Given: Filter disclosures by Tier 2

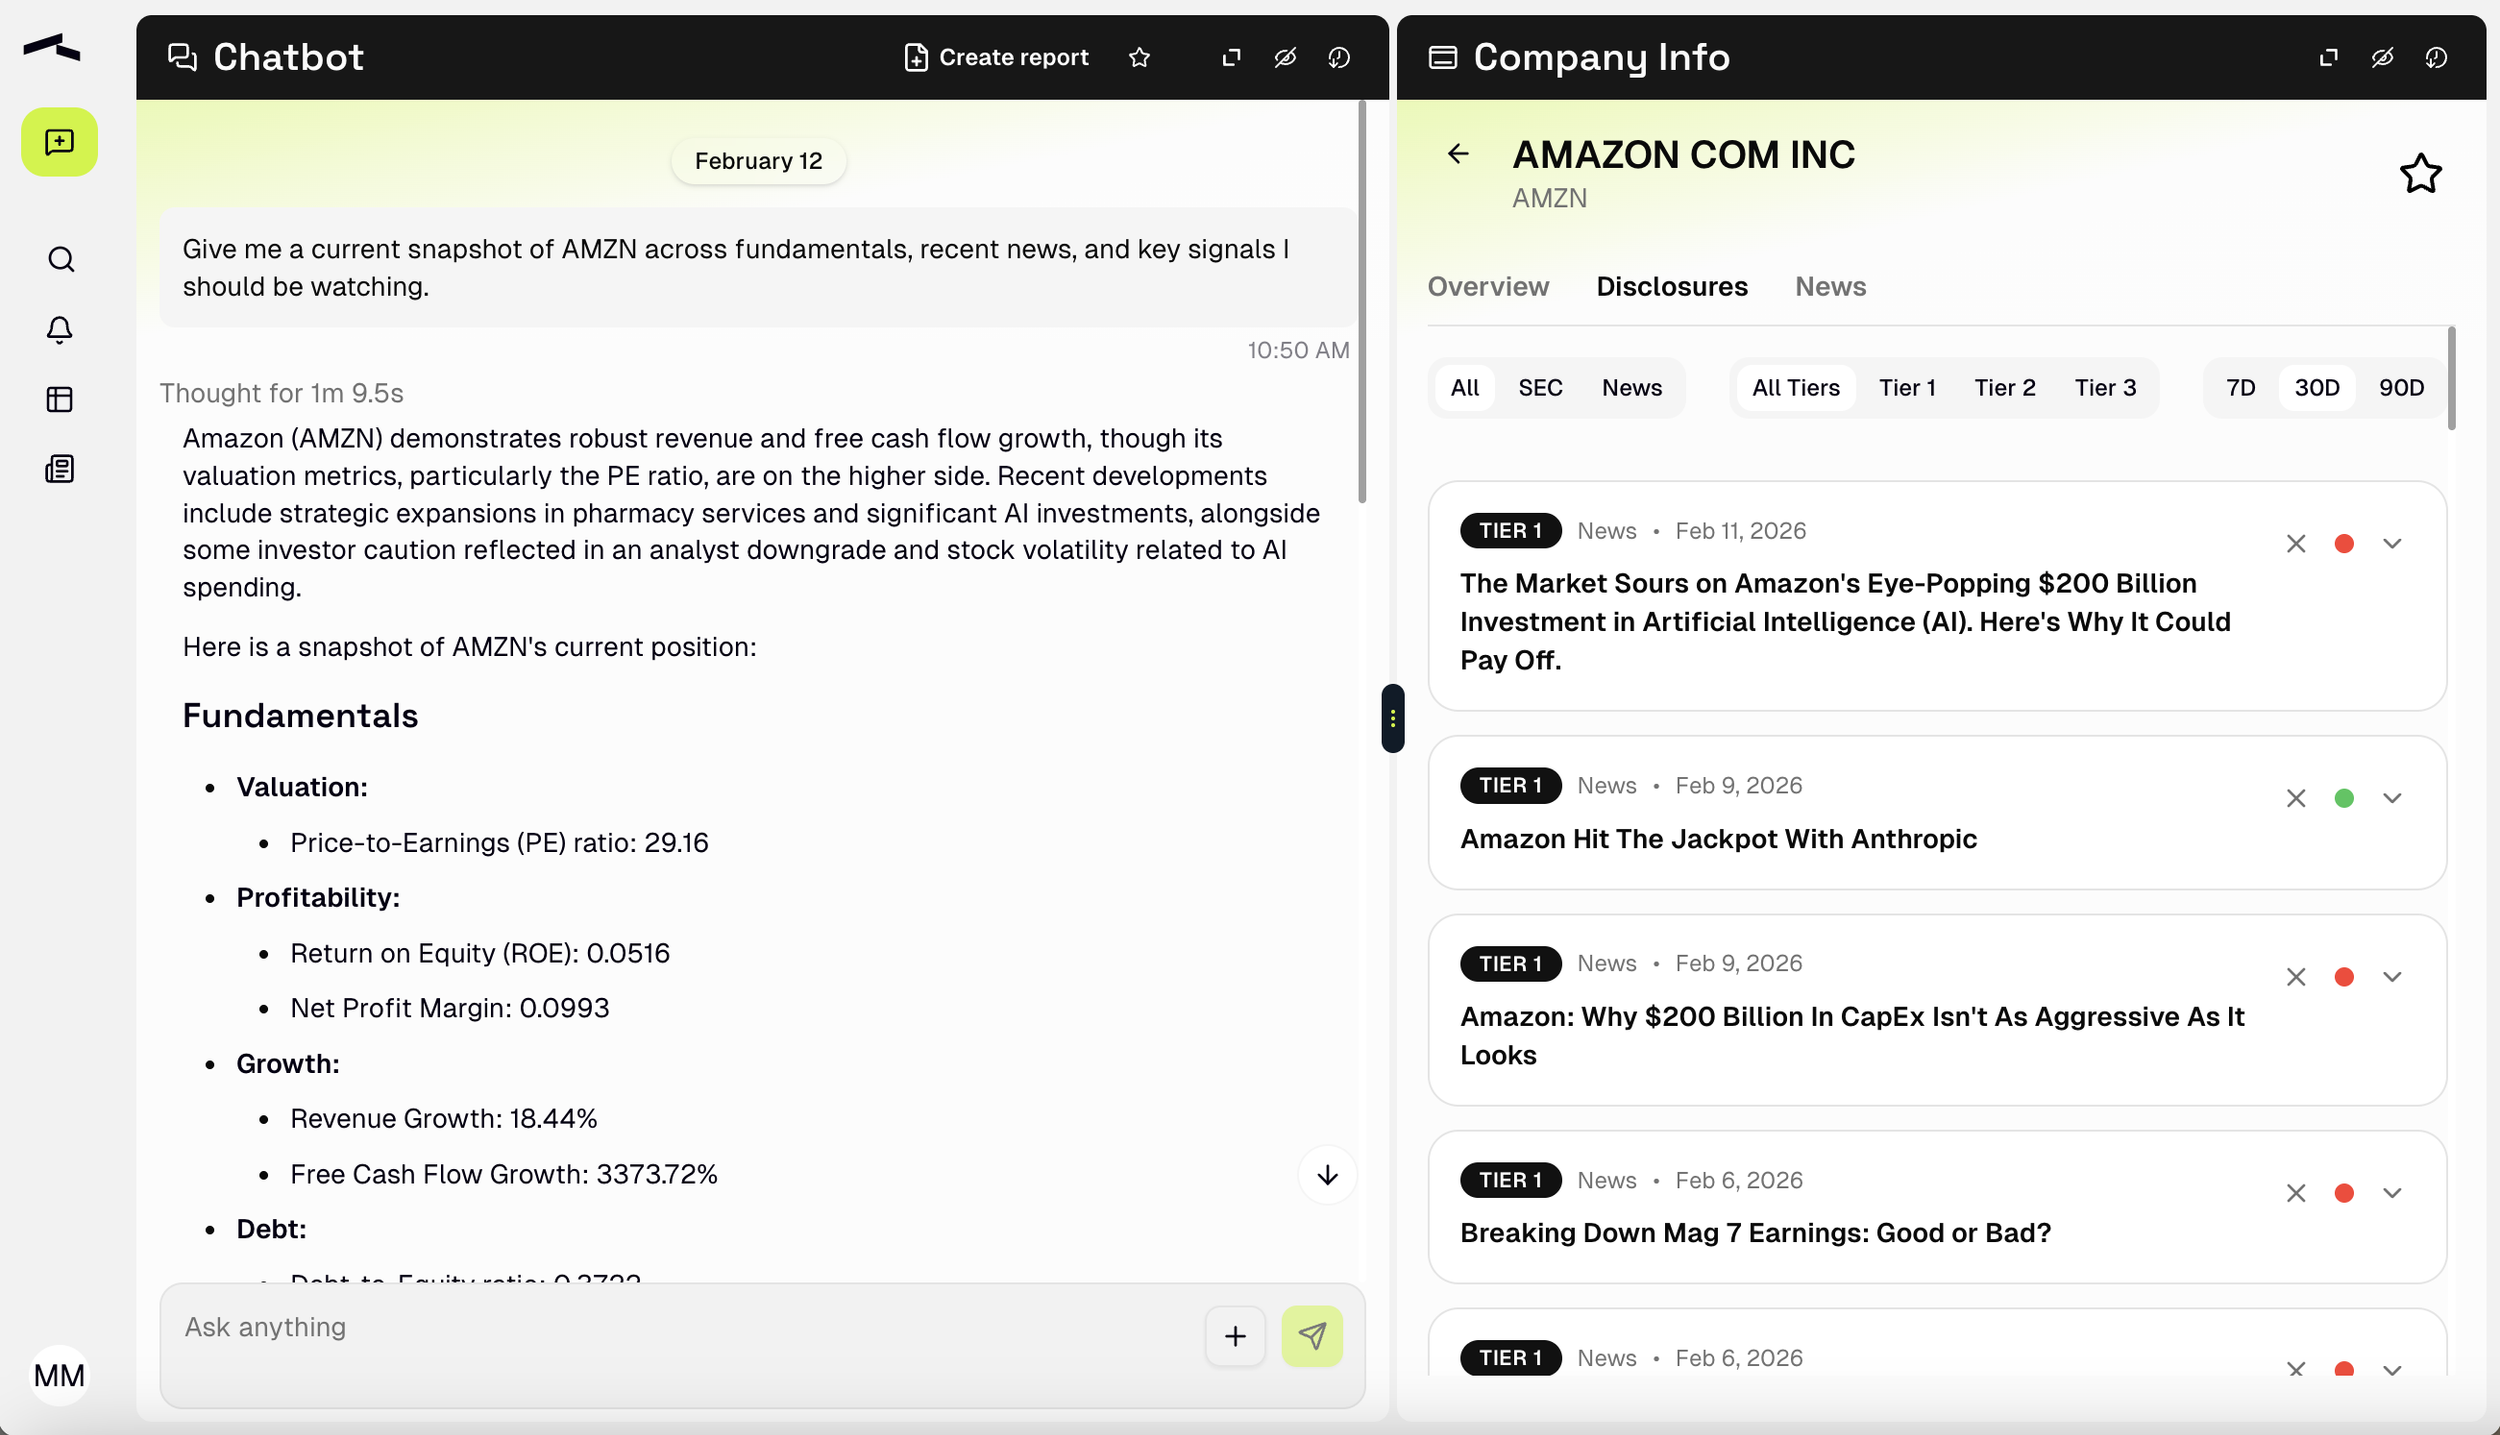Looking at the screenshot, I should click(2004, 388).
